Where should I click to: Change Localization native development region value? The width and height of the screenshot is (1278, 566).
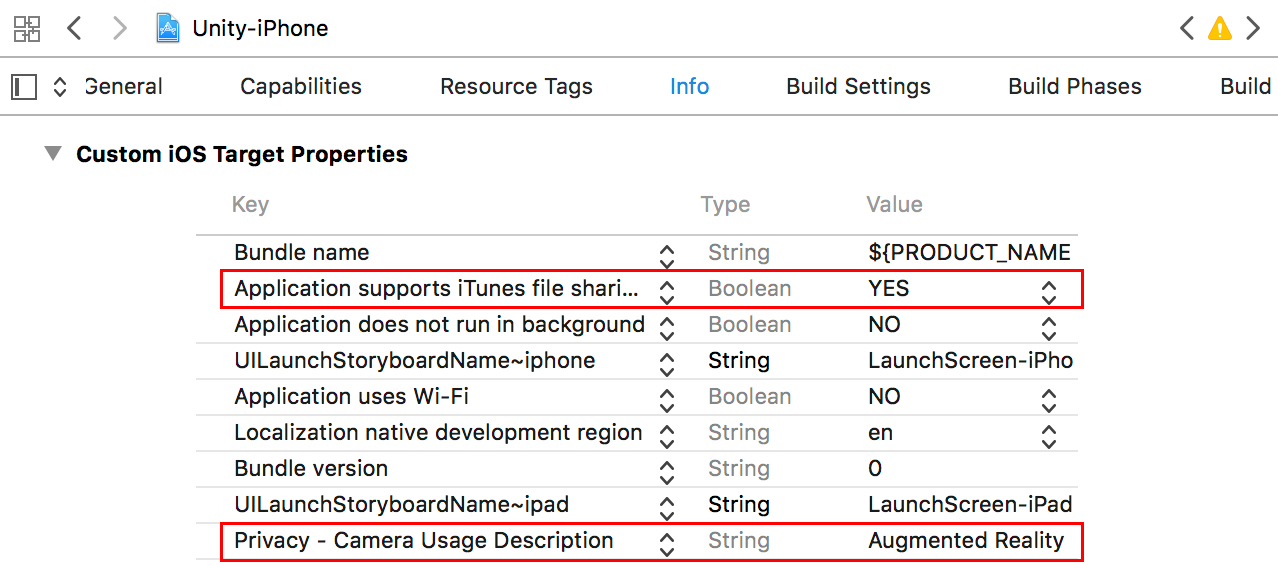1048,434
